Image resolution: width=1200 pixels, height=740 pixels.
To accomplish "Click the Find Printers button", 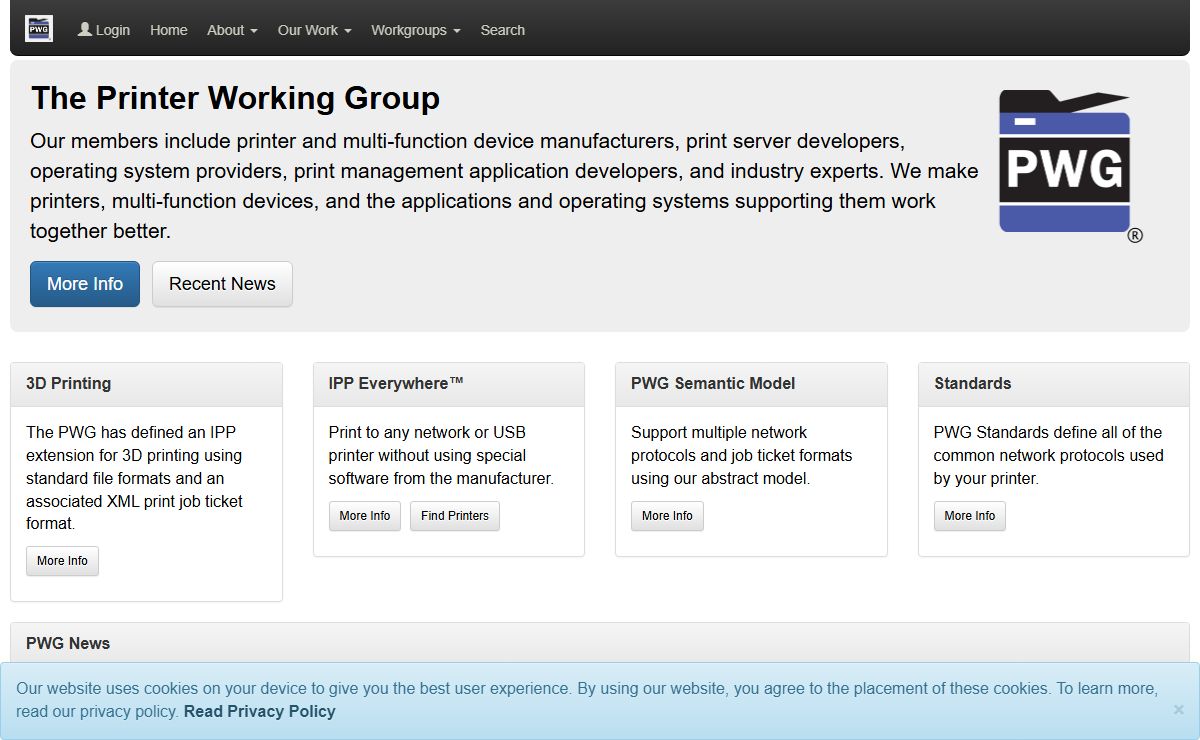I will click(x=455, y=516).
